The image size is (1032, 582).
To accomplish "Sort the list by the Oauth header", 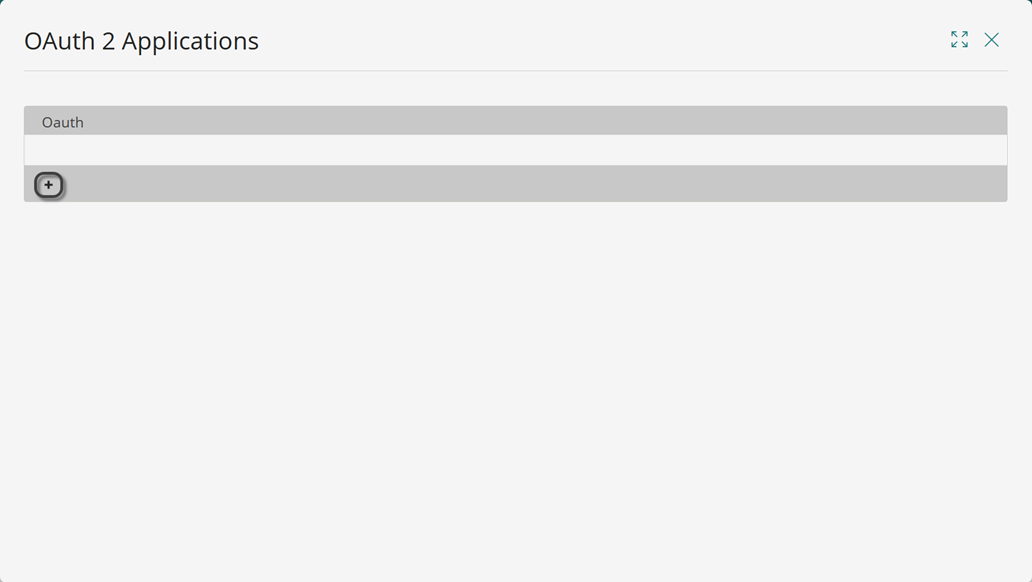I will pyautogui.click(x=63, y=122).
